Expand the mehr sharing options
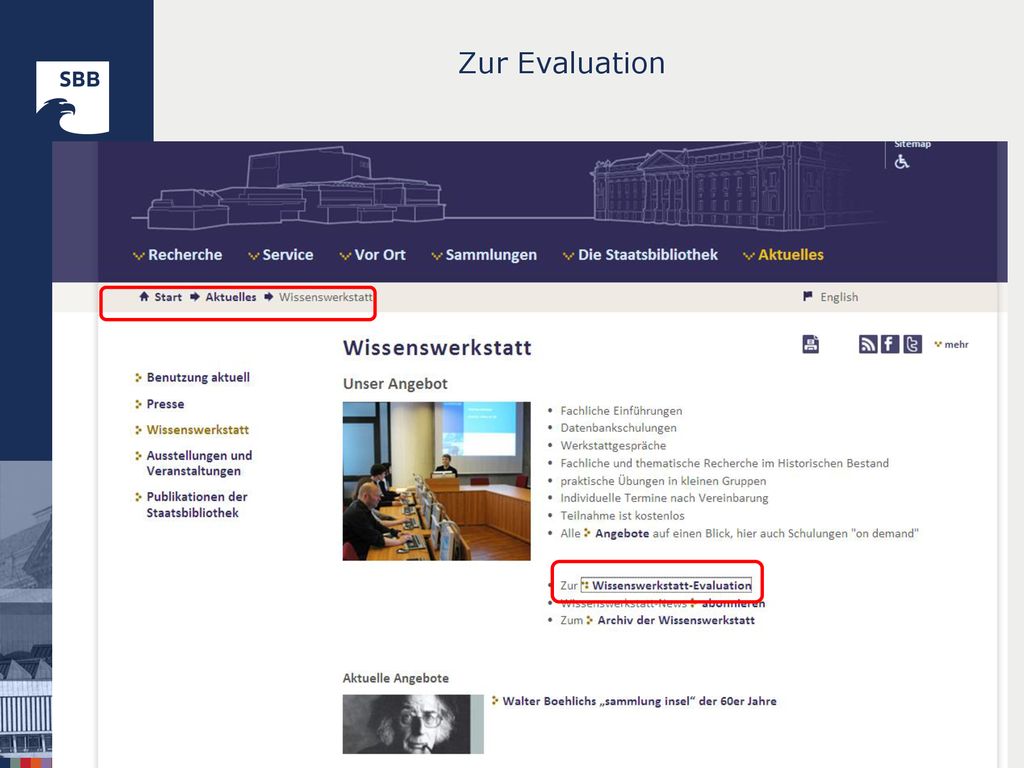 pos(952,344)
